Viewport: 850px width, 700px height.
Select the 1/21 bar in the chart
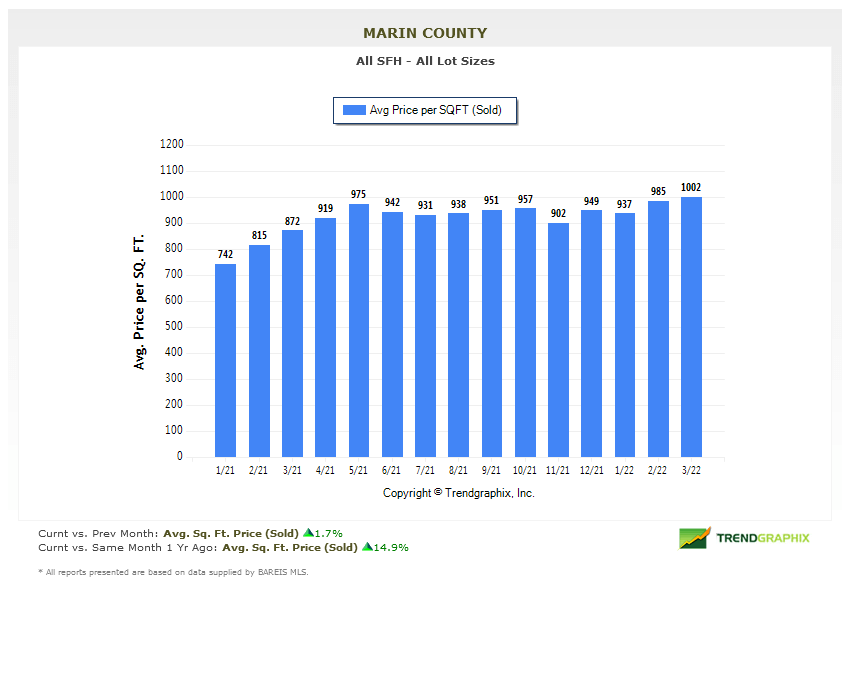pos(225,360)
